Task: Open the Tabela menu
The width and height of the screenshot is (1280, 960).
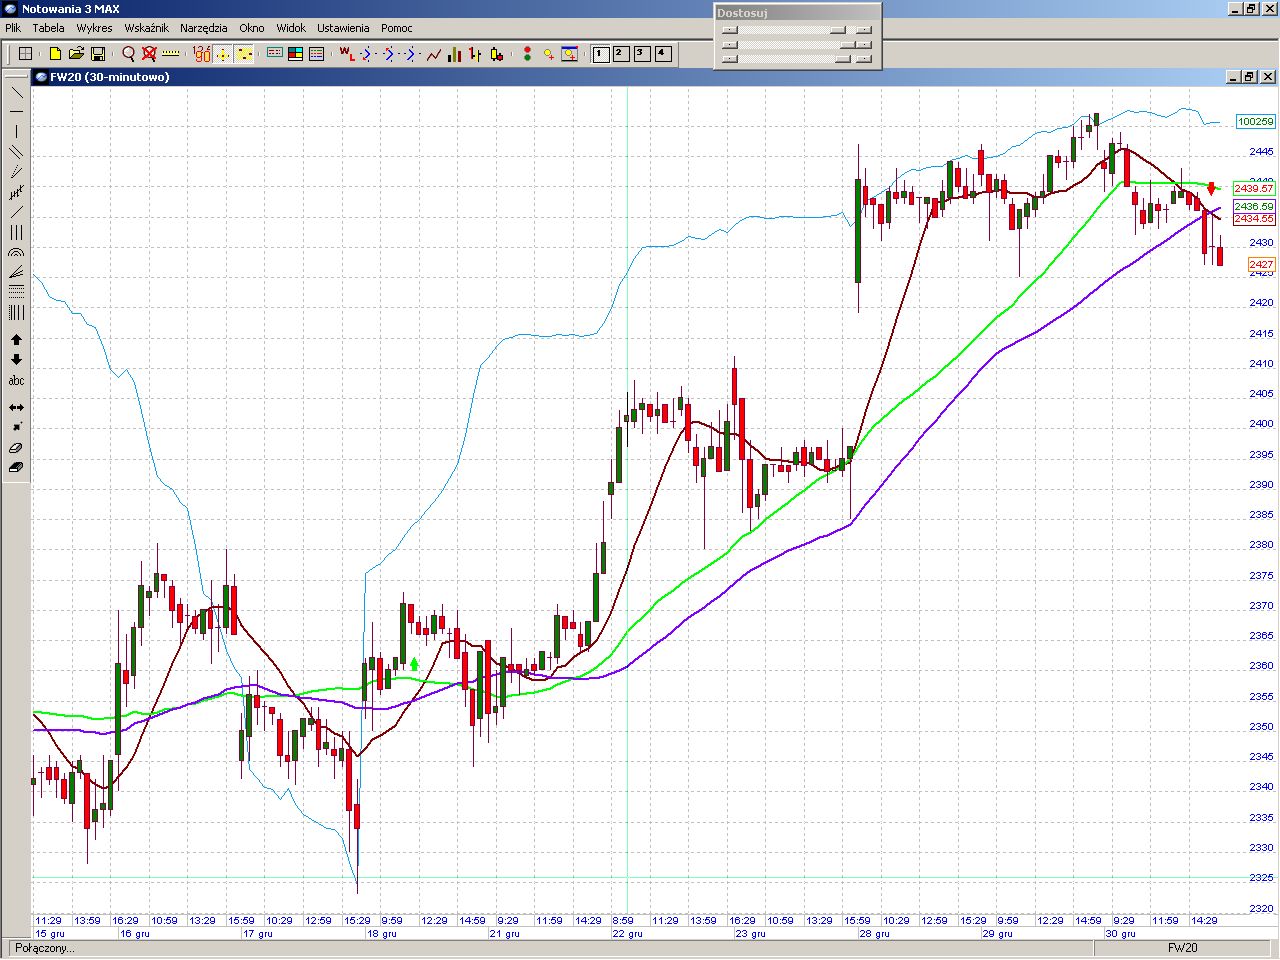Action: (48, 28)
